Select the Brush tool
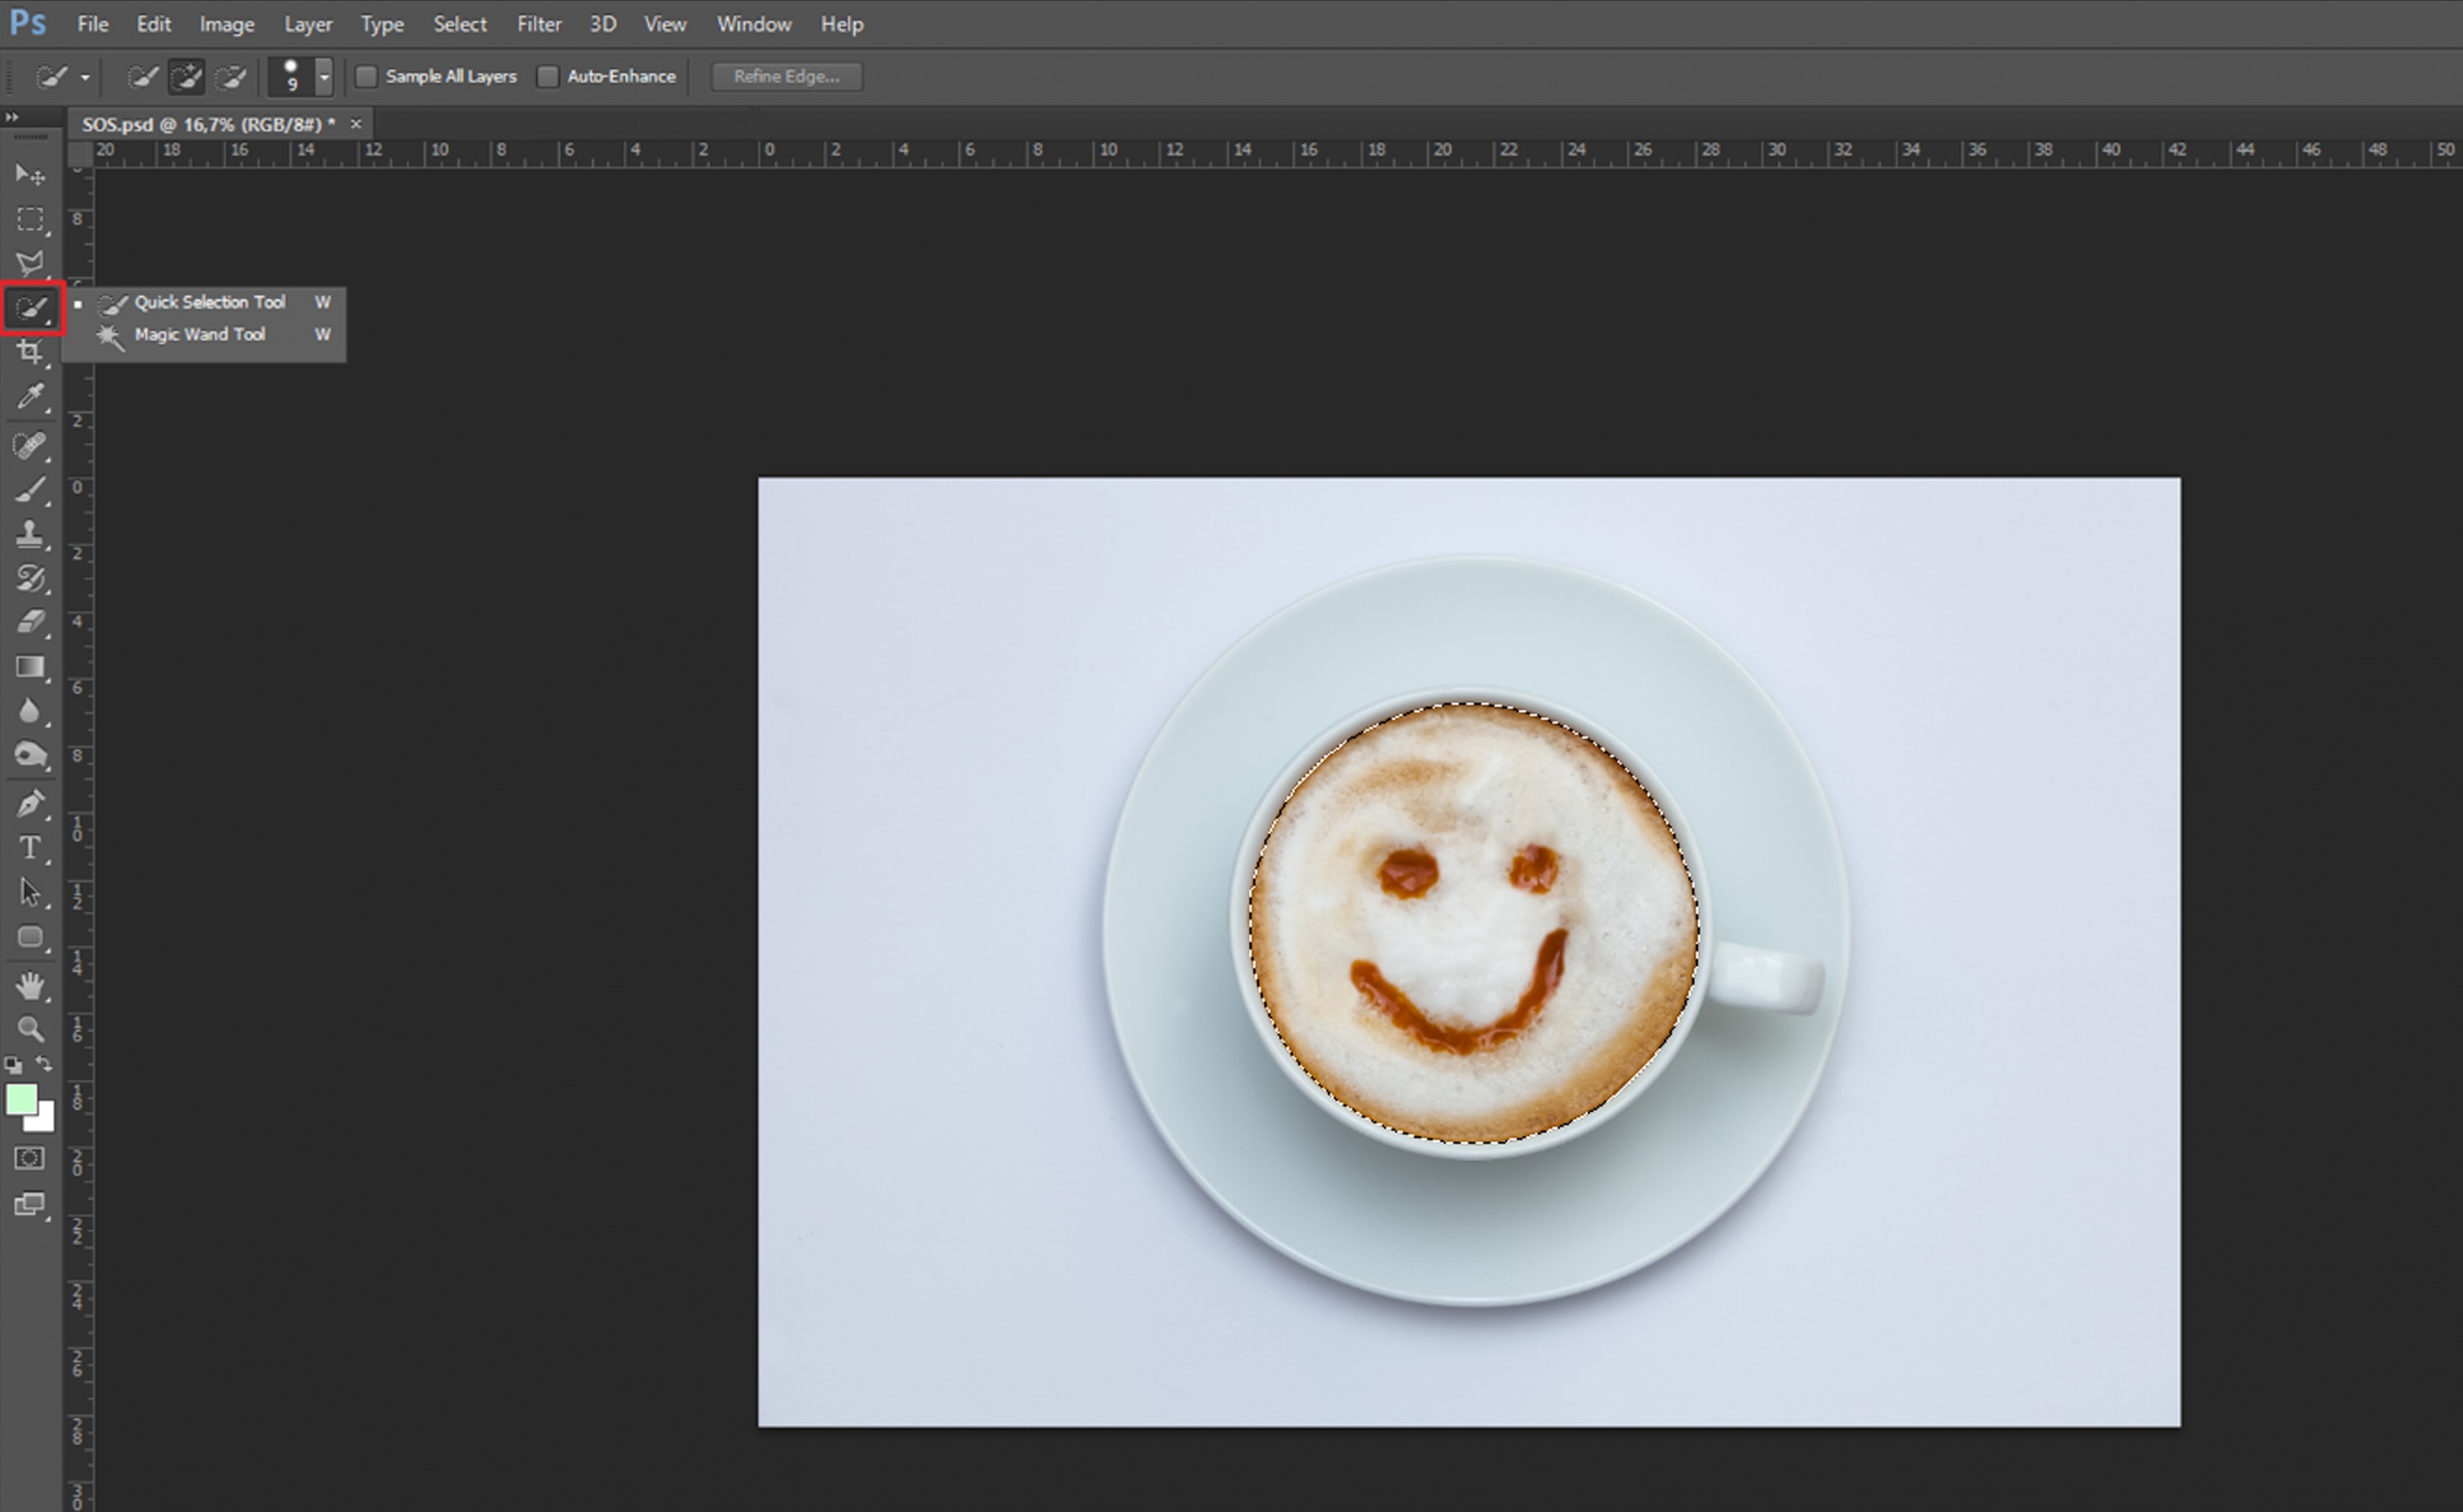 tap(30, 490)
